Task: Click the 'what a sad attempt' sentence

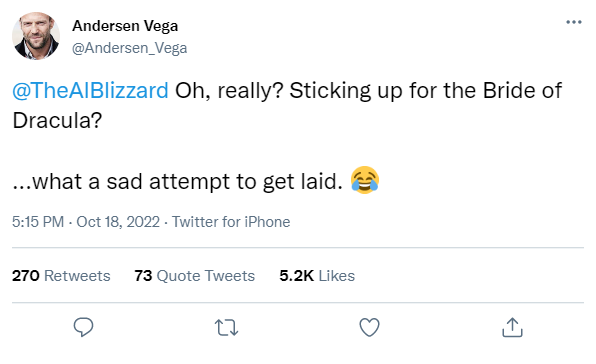Action: tap(178, 181)
